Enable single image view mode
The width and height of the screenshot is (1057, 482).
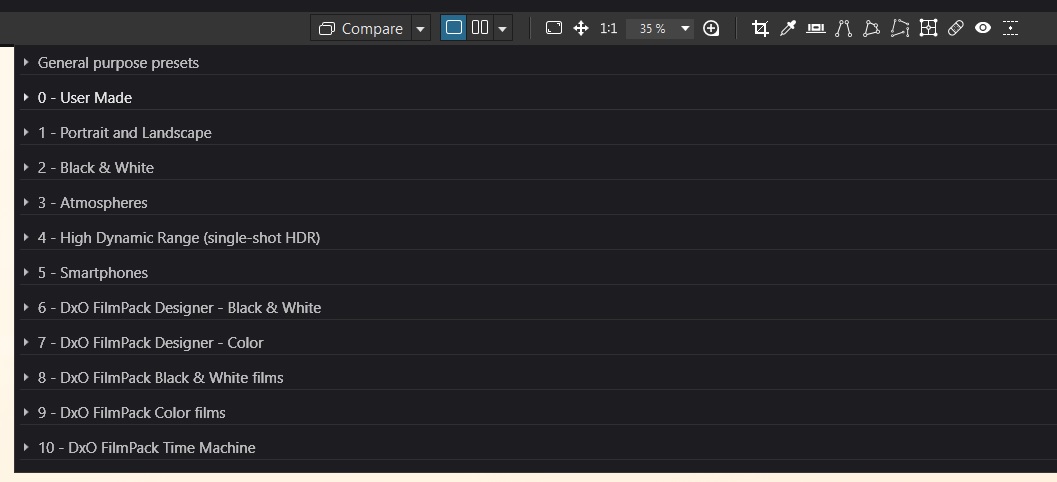click(454, 28)
